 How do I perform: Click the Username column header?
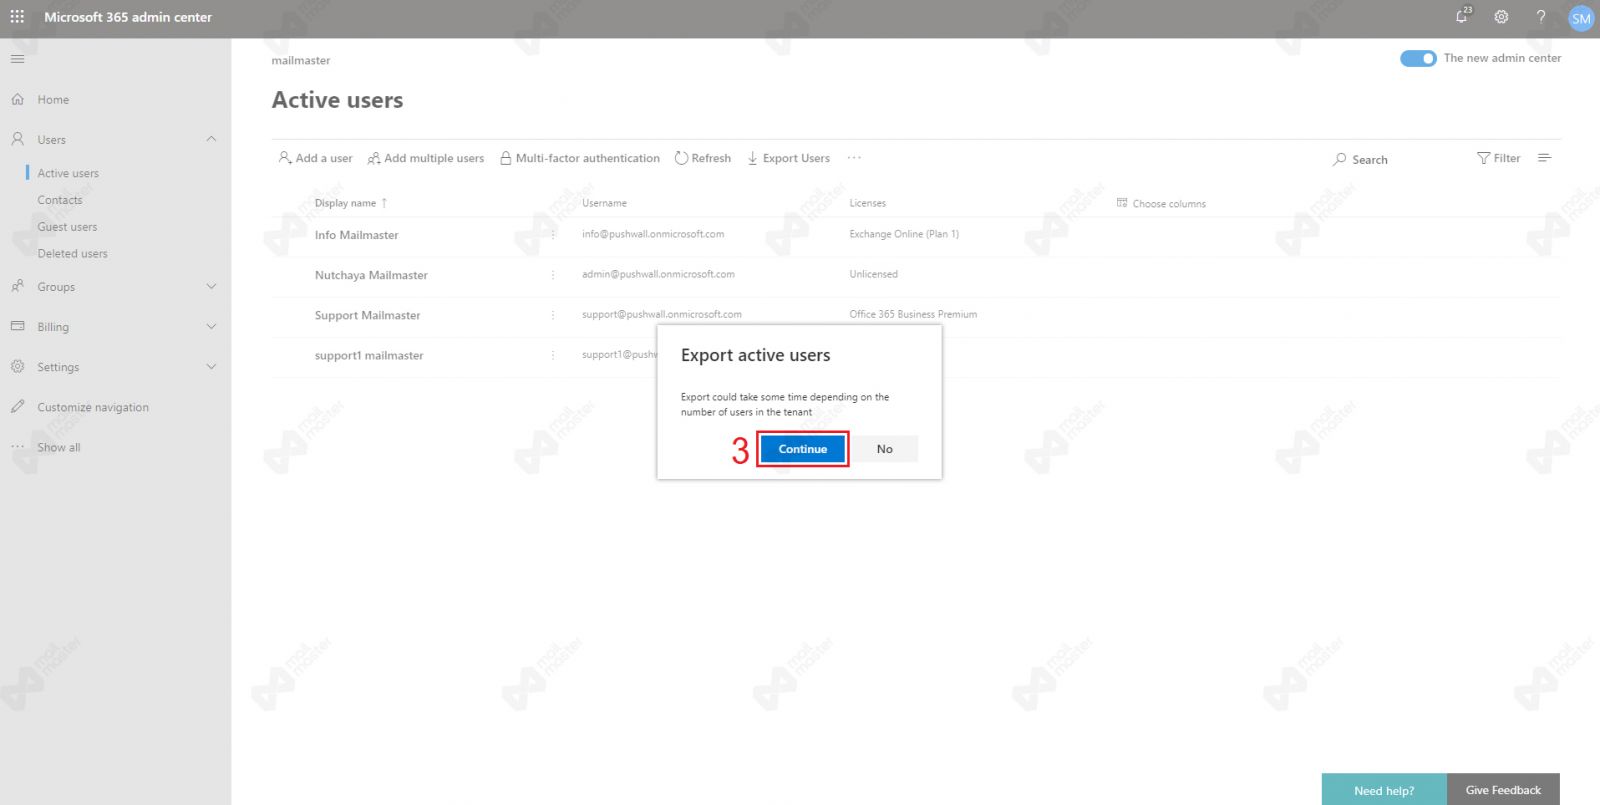click(604, 203)
